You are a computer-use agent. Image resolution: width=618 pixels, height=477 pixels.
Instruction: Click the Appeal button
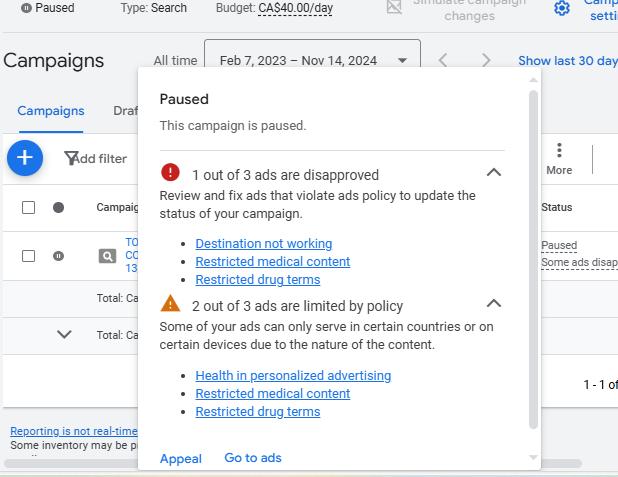181,458
